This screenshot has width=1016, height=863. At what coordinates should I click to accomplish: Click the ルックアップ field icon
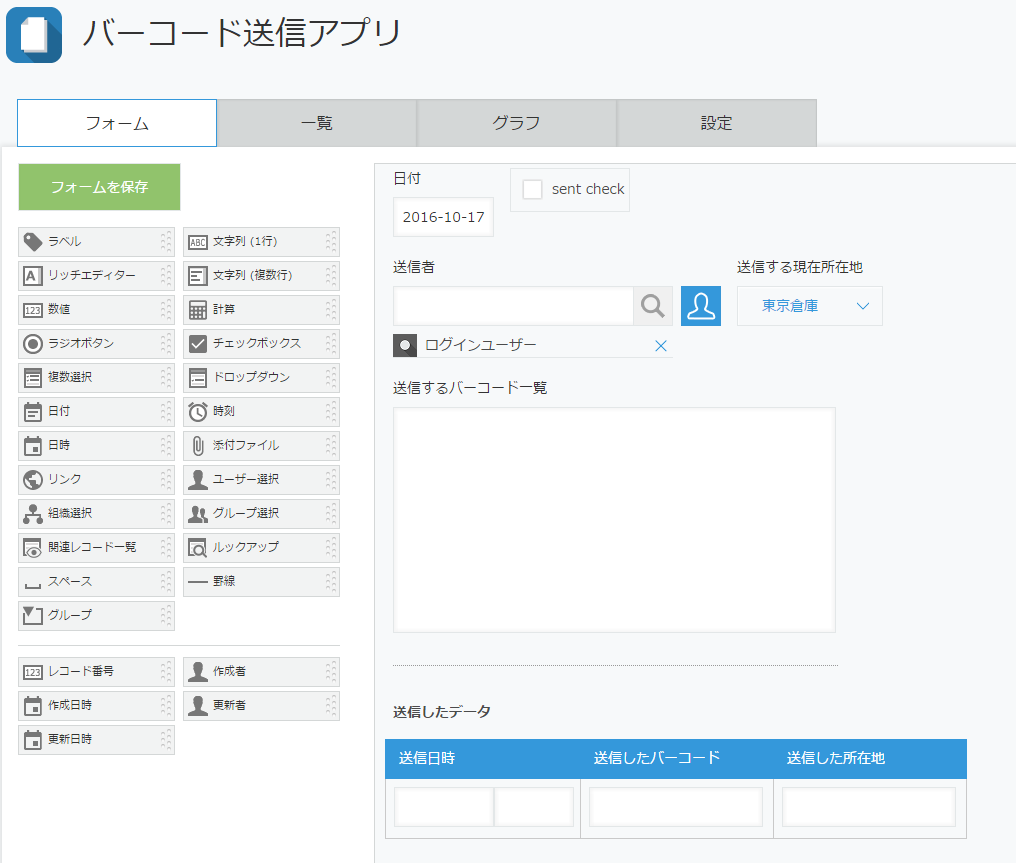click(198, 548)
